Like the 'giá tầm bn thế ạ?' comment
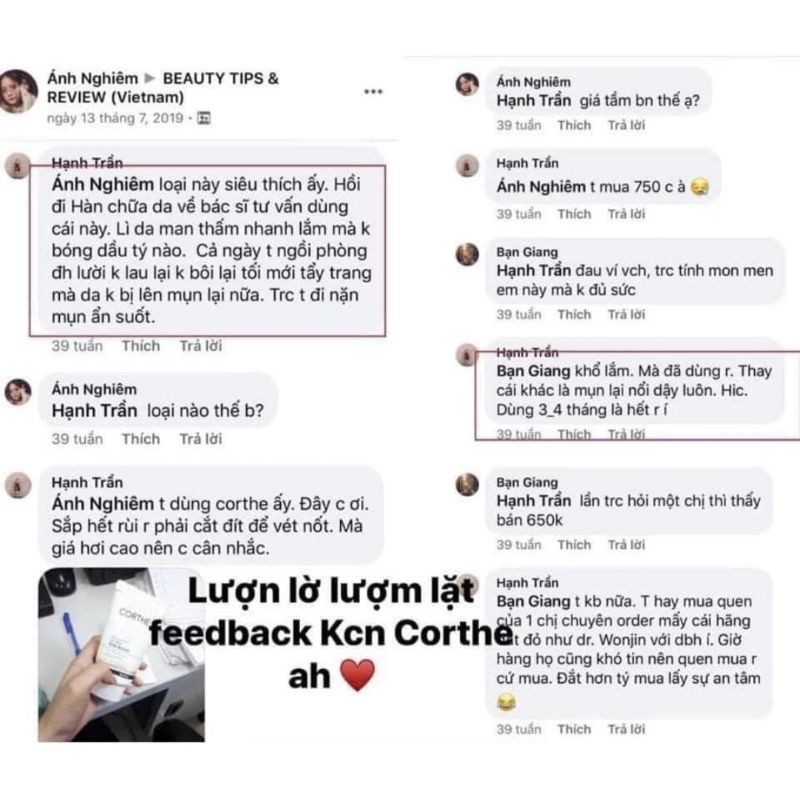The image size is (800, 800). [574, 125]
